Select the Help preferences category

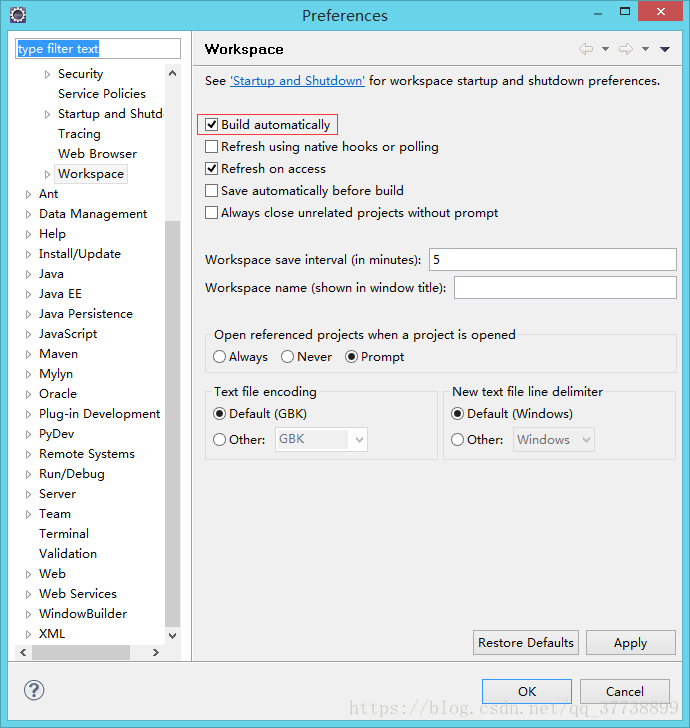(x=52, y=234)
